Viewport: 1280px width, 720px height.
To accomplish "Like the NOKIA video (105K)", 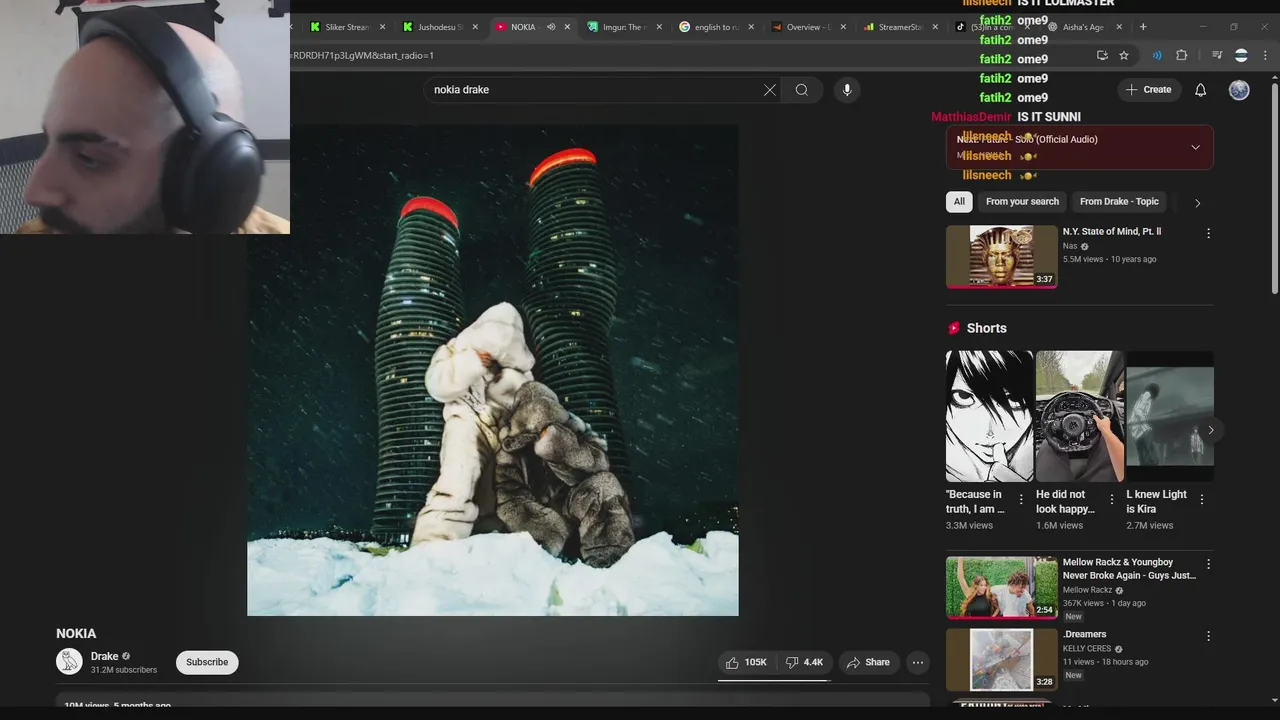I will pos(746,662).
